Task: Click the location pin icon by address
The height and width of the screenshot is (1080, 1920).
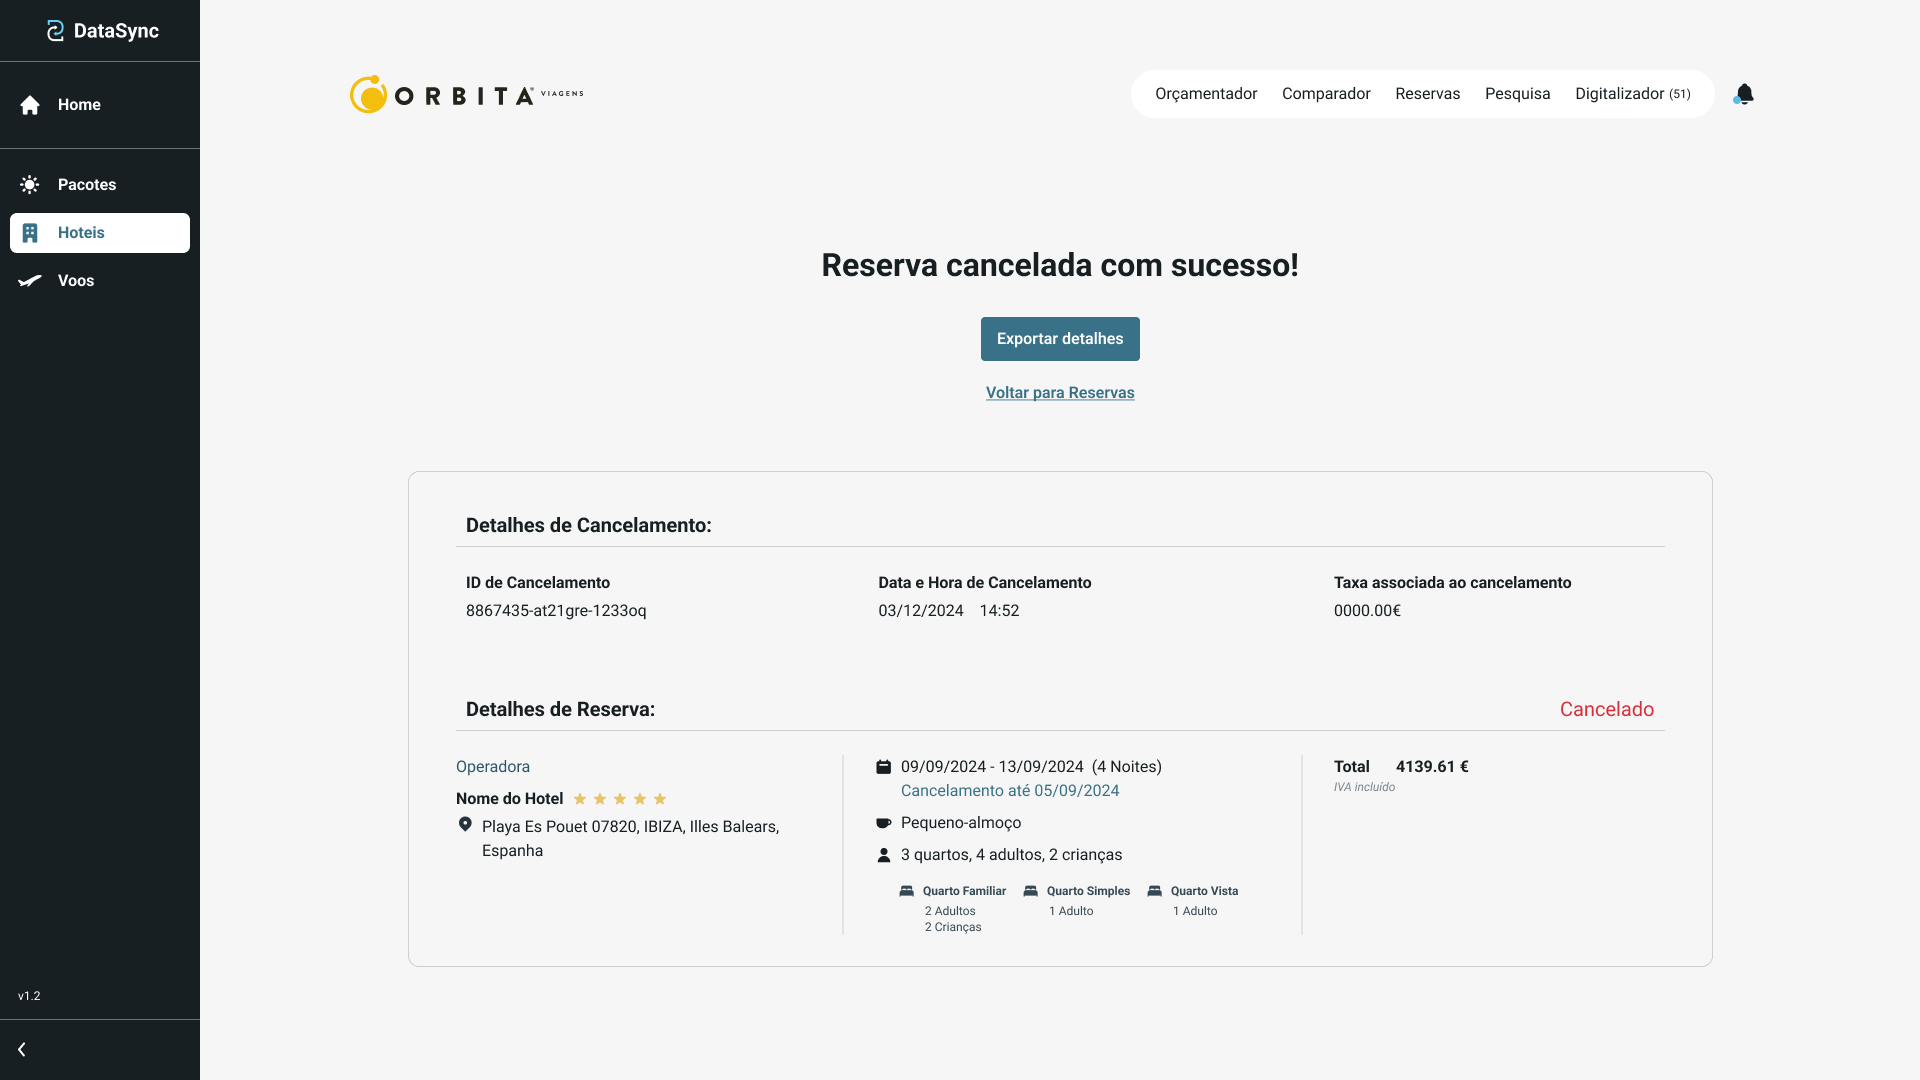Action: pyautogui.click(x=465, y=825)
